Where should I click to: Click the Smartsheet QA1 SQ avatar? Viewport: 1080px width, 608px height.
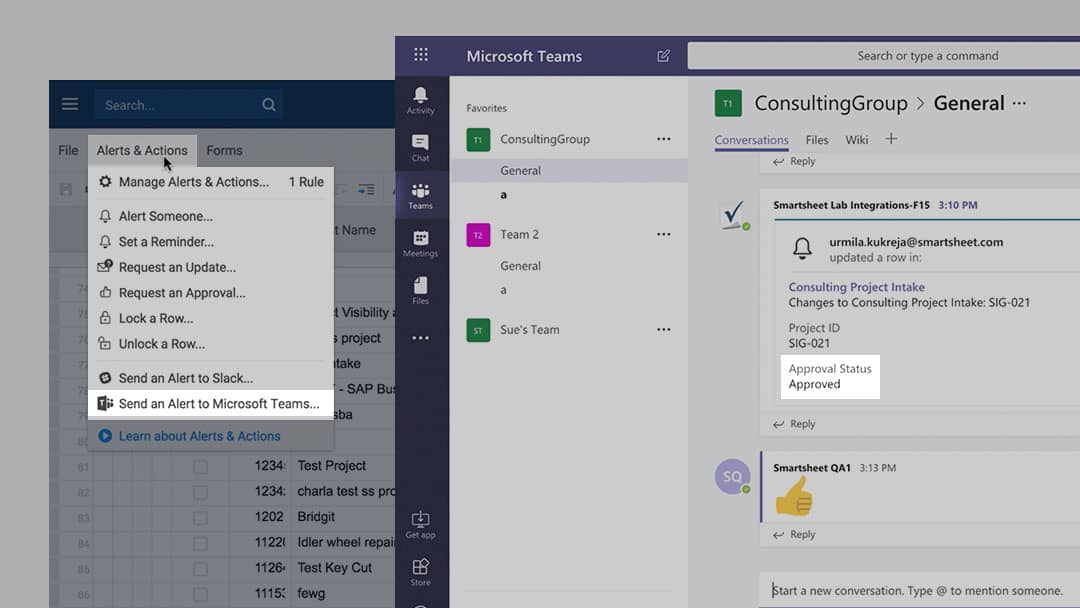pos(732,476)
